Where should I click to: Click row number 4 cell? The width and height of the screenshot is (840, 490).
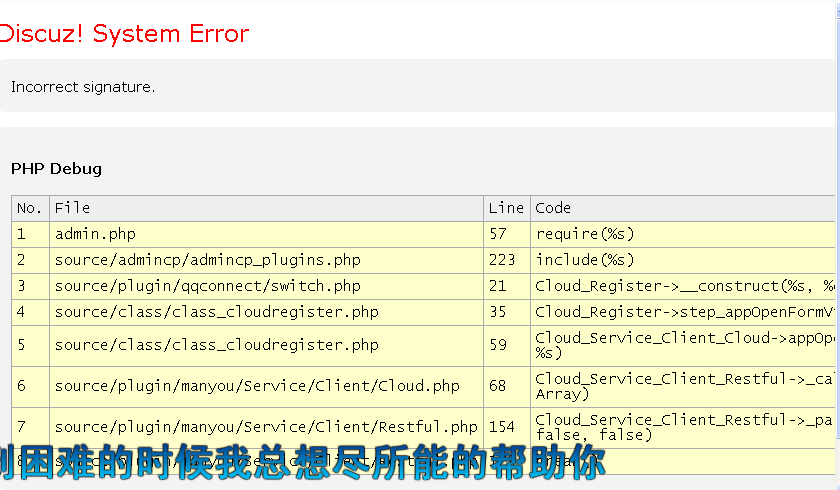[31, 312]
